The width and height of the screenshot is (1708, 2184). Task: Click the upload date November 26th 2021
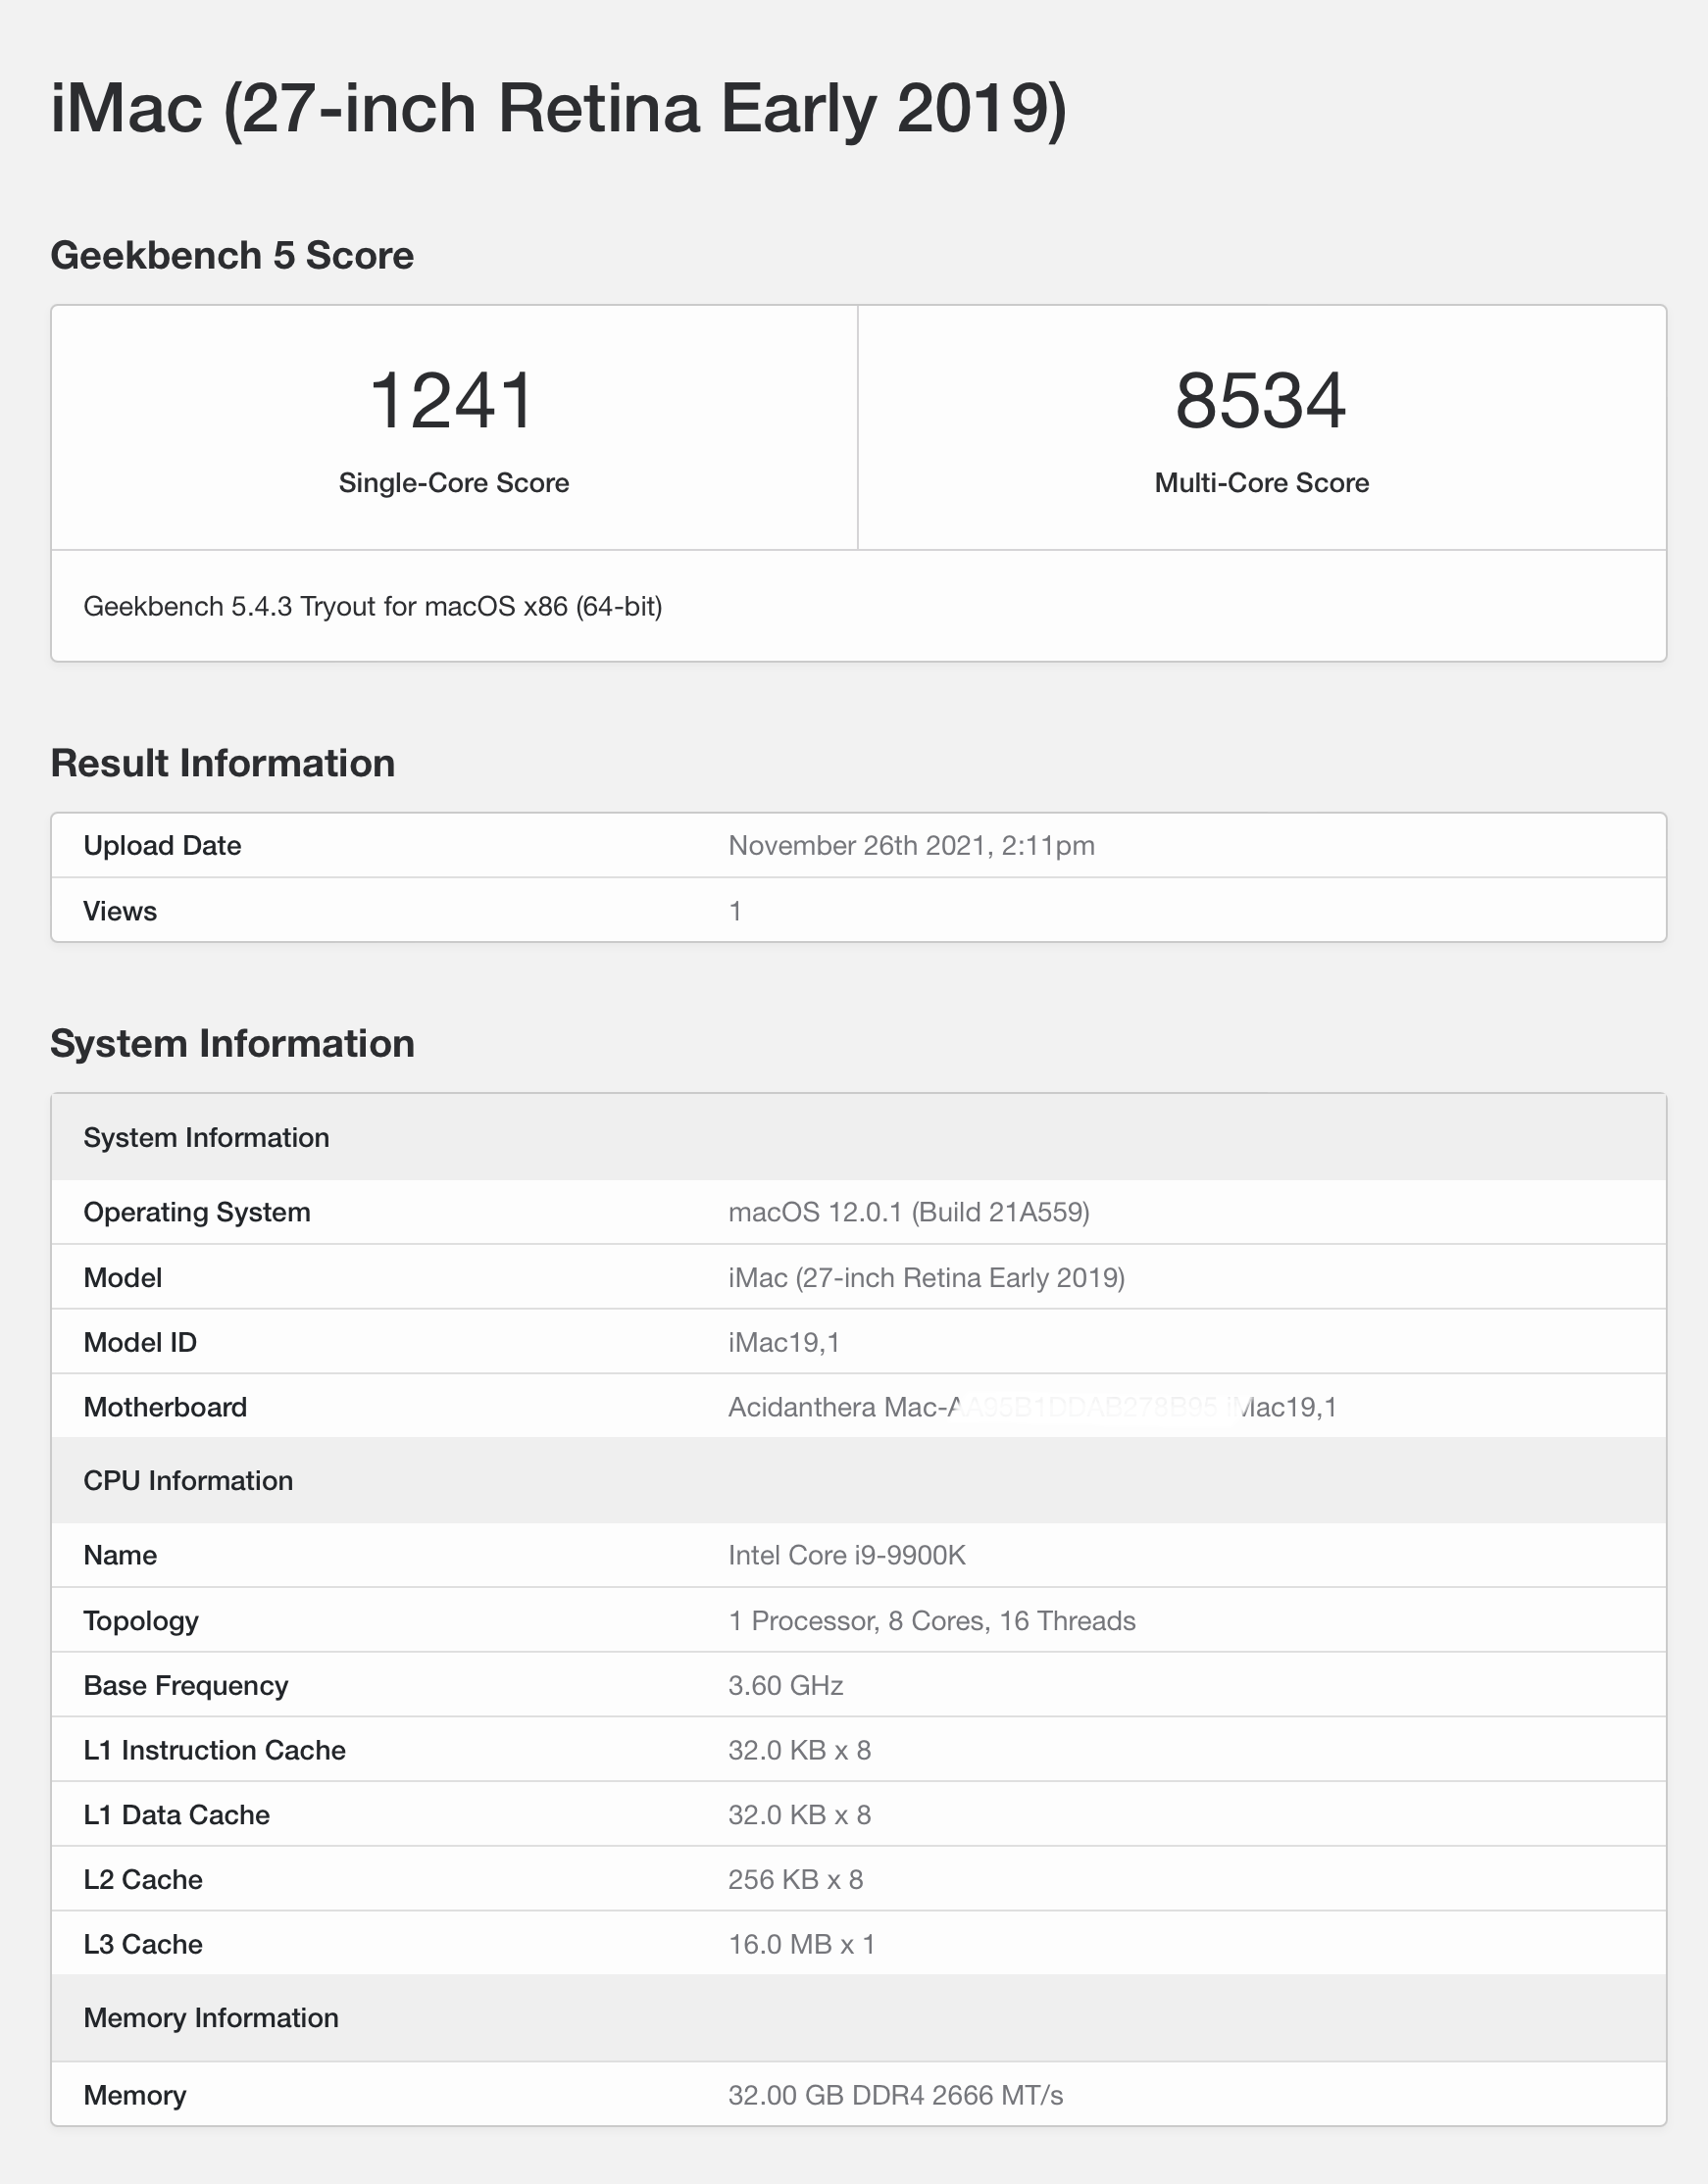pos(911,846)
